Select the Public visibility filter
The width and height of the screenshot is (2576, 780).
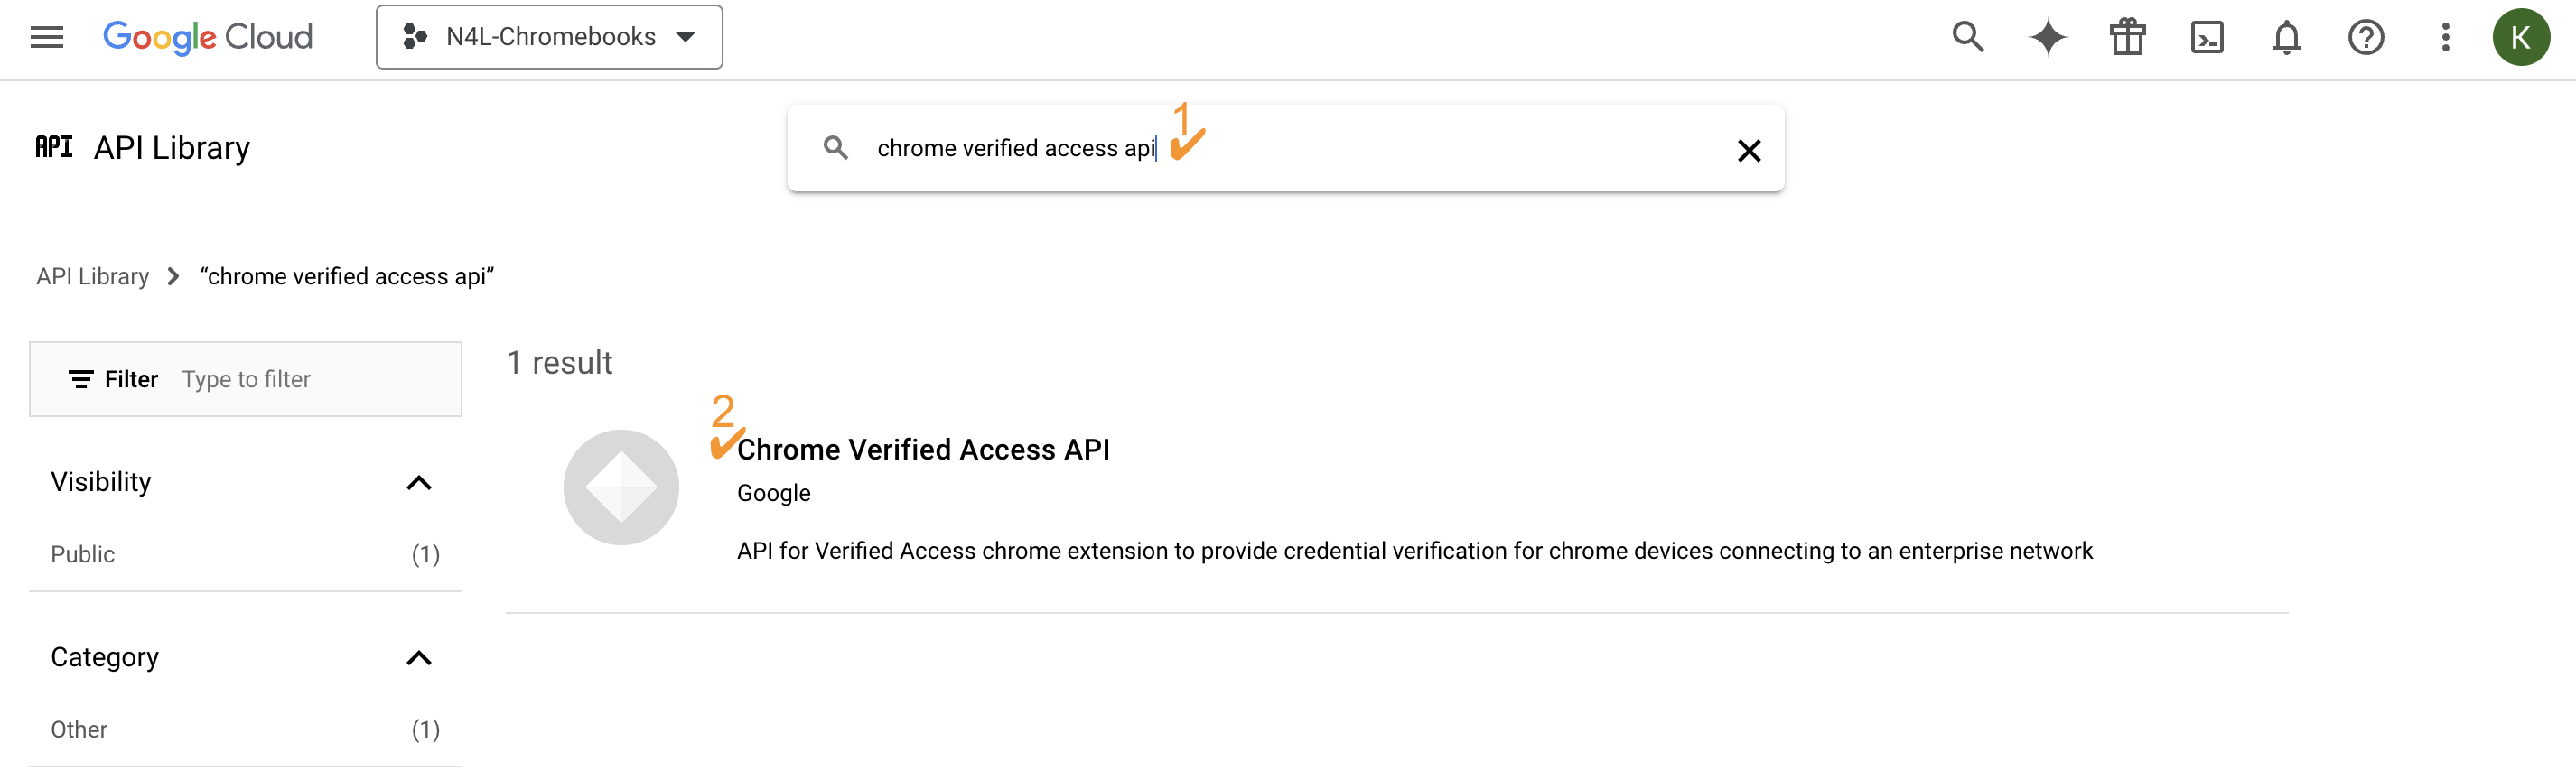tap(83, 554)
